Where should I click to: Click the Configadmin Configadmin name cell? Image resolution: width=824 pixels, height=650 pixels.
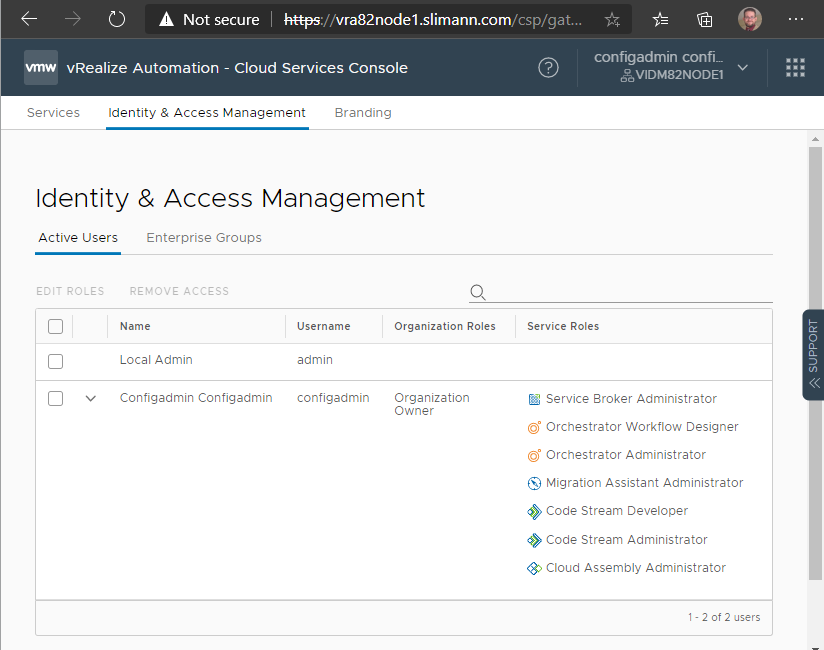[196, 398]
